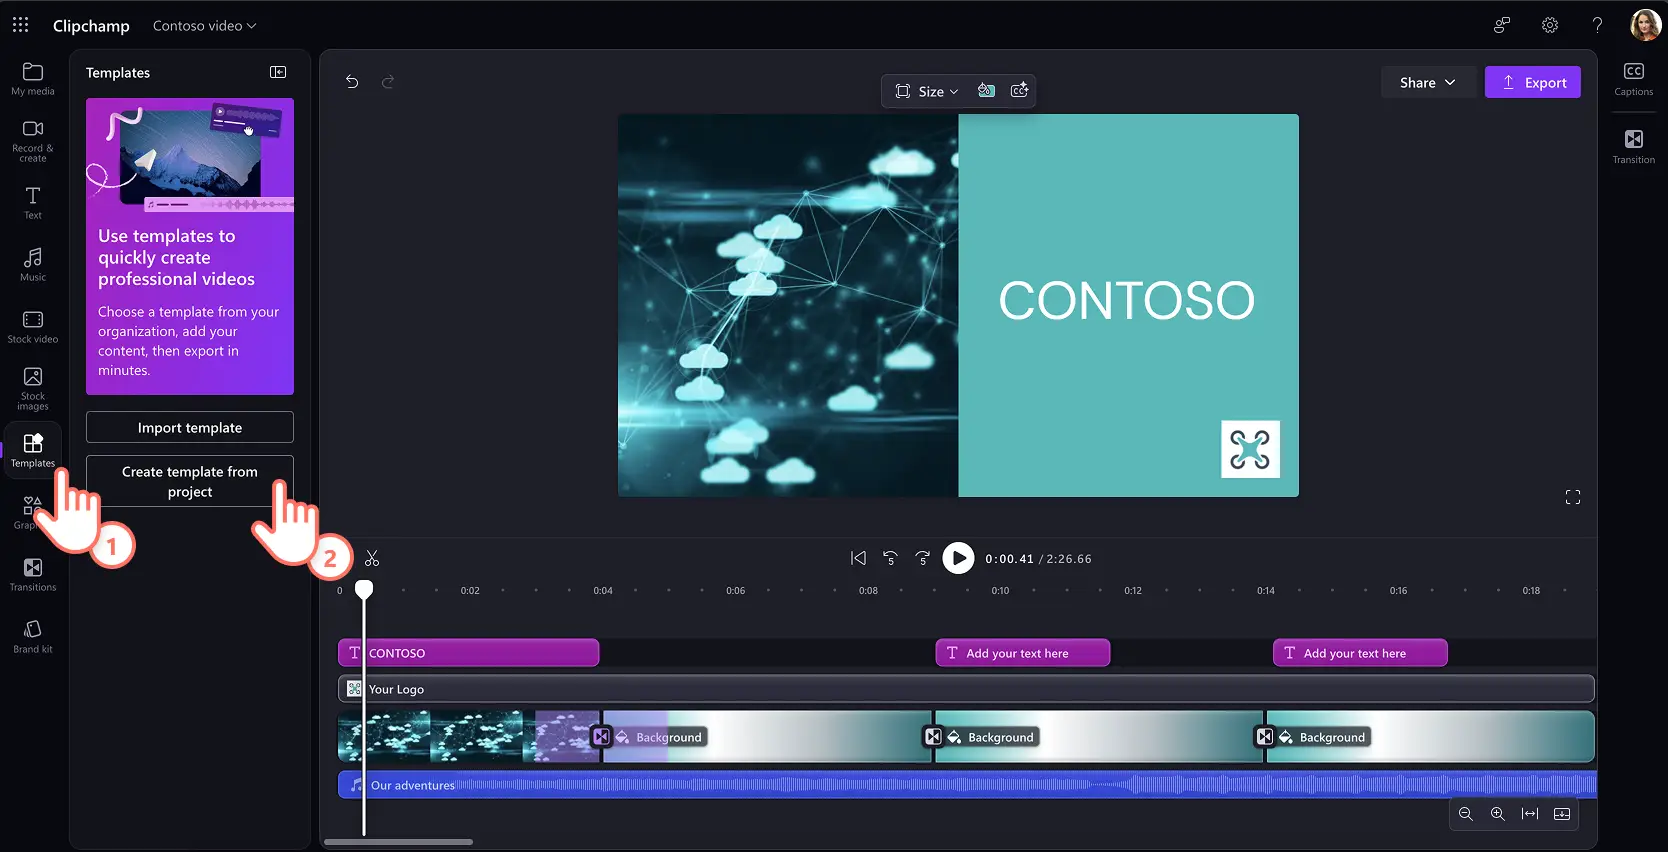Select the Your Logo track clip
Image resolution: width=1668 pixels, height=852 pixels.
(966, 689)
